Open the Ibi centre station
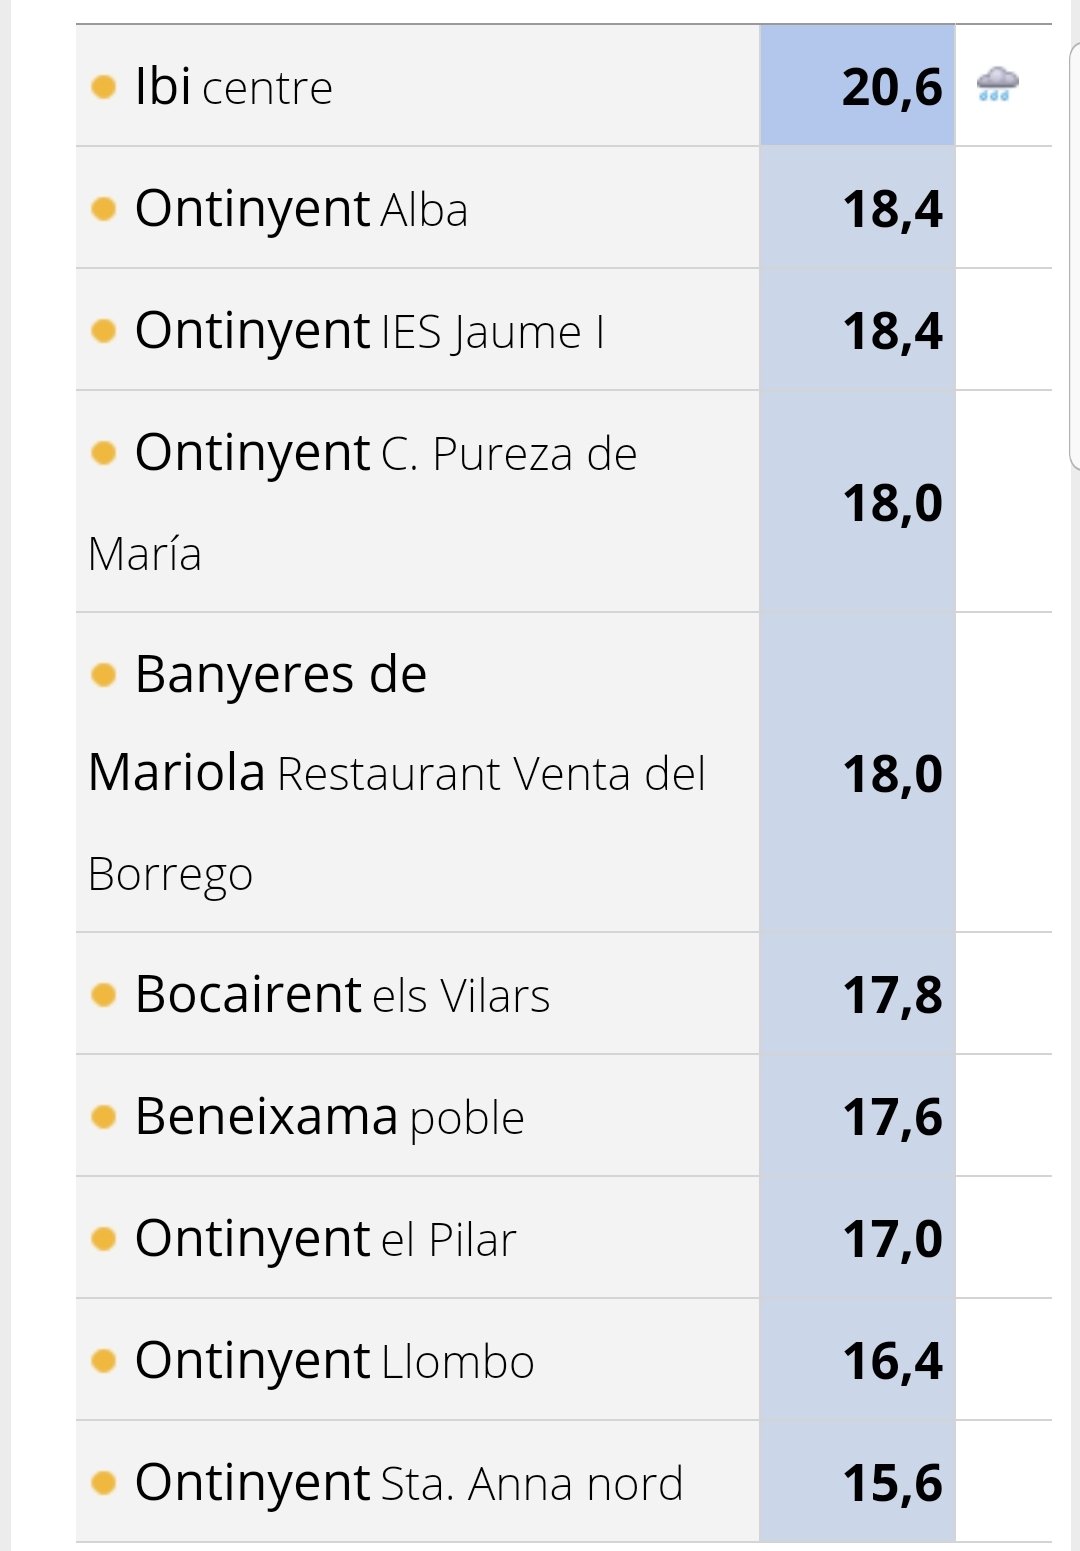Screen dimensions: 1080x1551 pyautogui.click(x=234, y=87)
